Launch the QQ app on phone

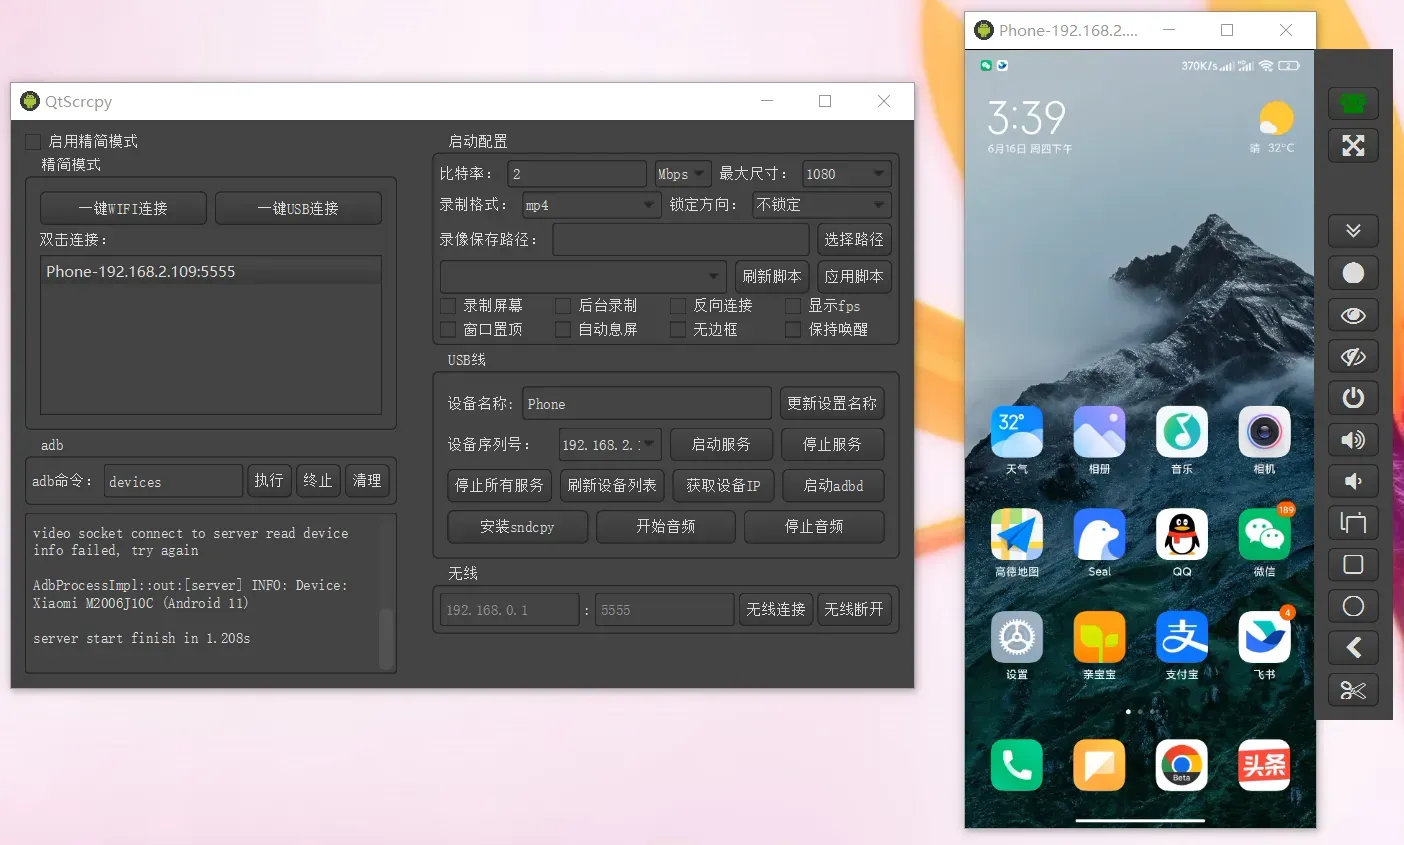tap(1182, 535)
